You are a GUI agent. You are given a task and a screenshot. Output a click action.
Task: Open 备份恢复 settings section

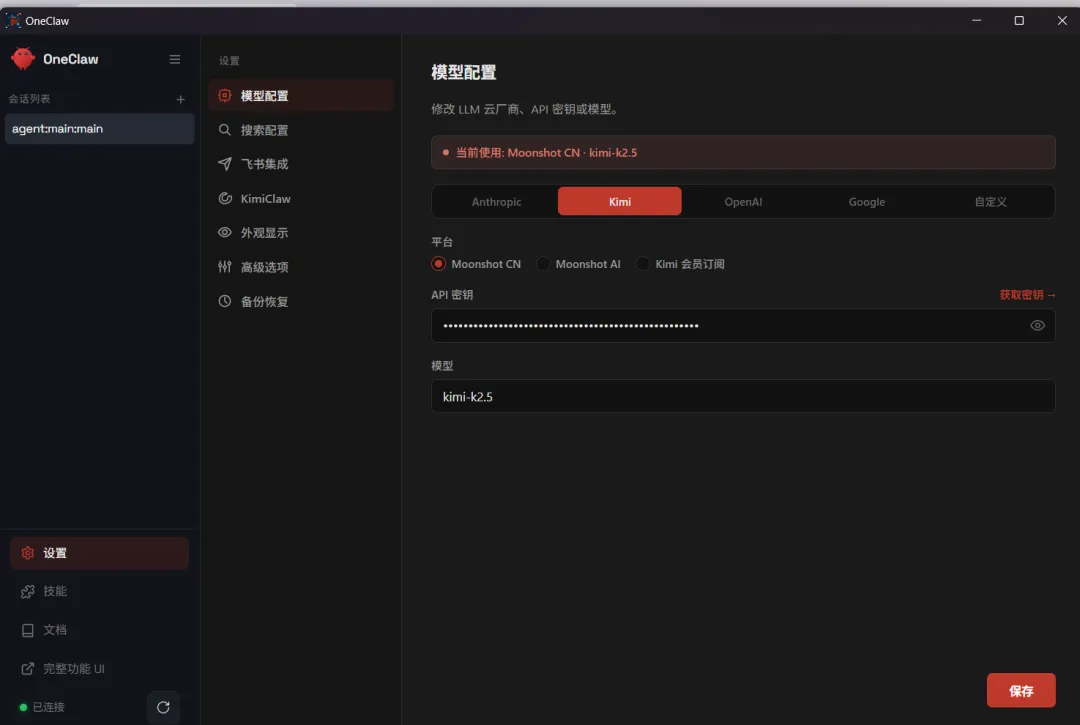pos(301,302)
